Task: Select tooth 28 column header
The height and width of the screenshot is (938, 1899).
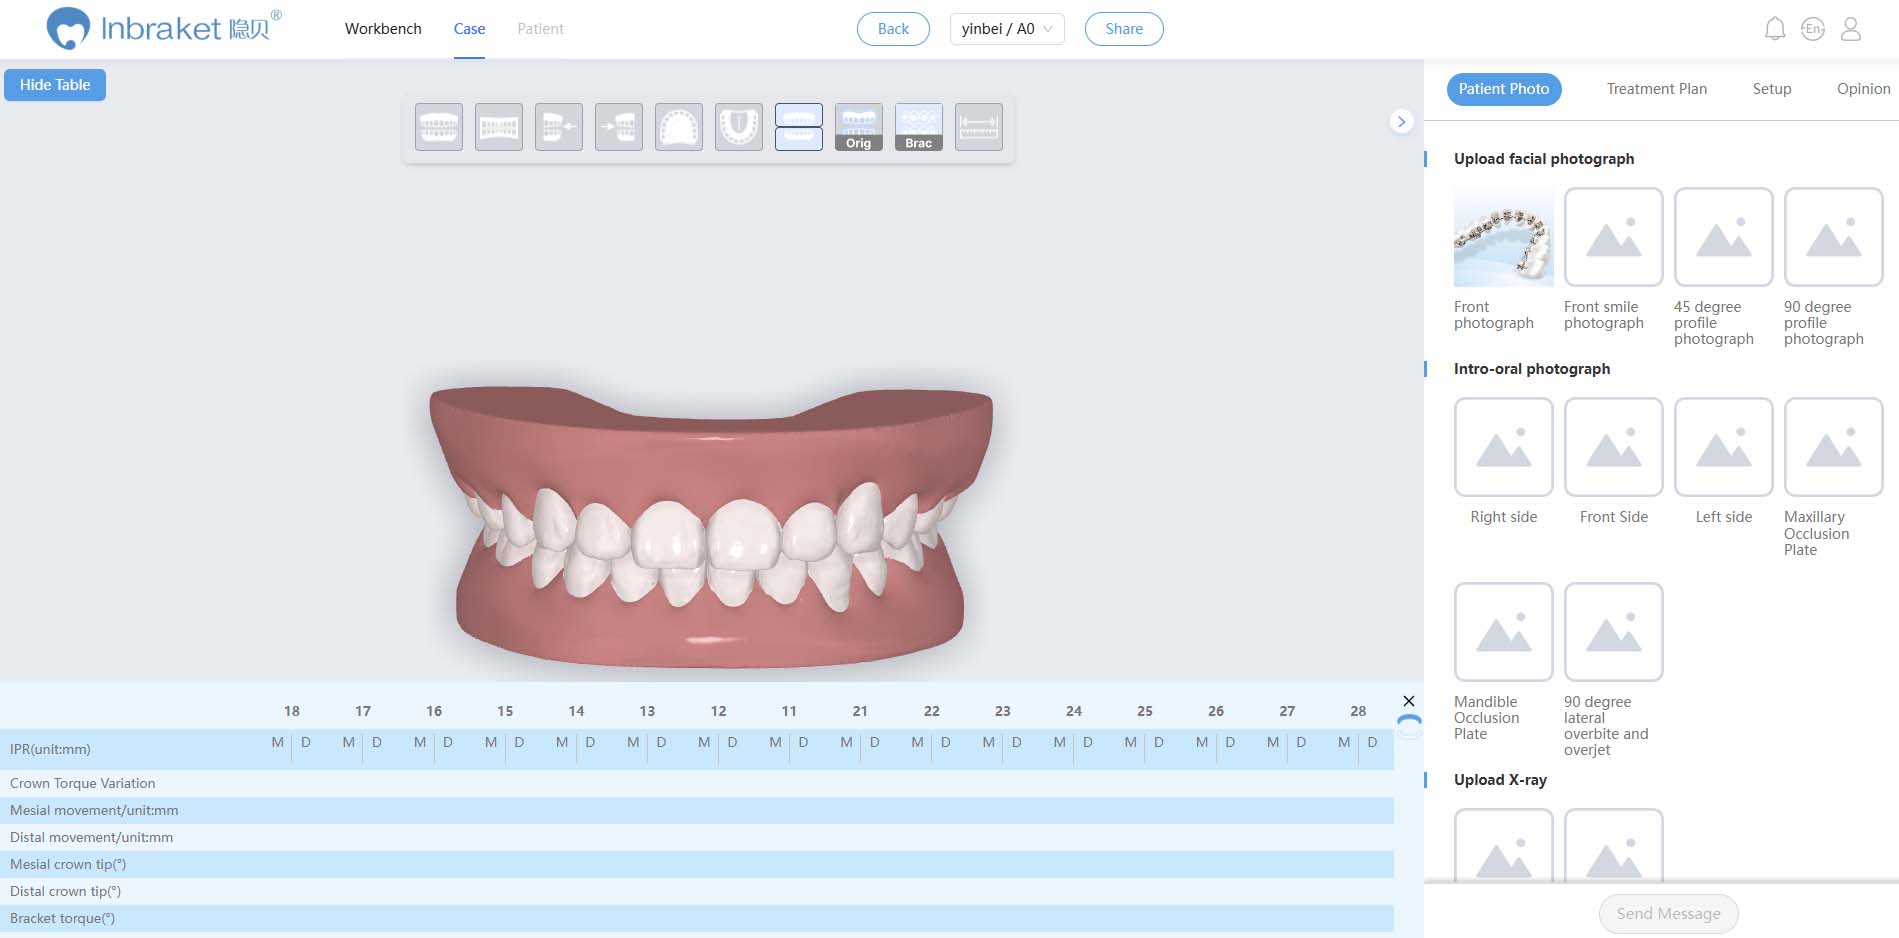Action: [1358, 711]
